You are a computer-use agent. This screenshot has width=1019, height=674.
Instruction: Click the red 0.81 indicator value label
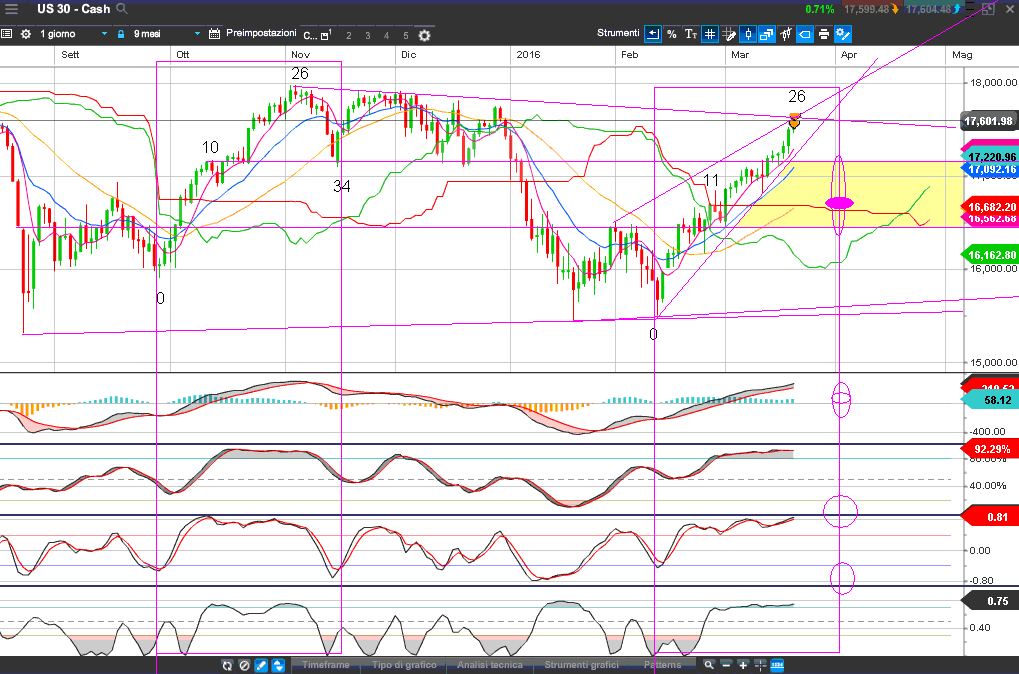(990, 517)
